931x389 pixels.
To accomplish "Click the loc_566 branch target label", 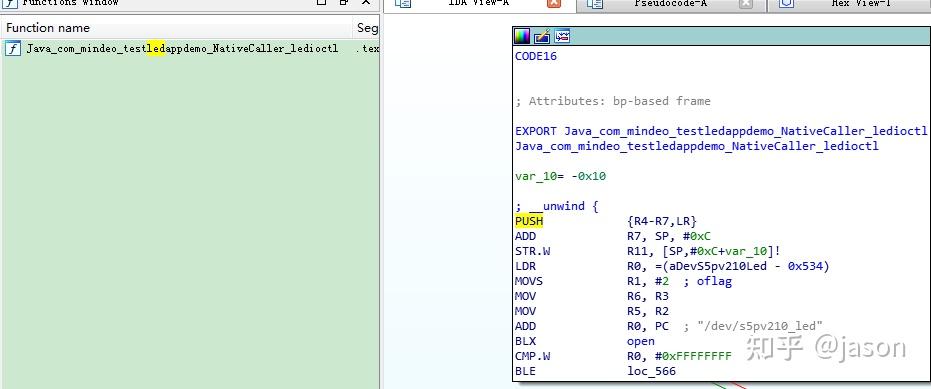I will (651, 371).
